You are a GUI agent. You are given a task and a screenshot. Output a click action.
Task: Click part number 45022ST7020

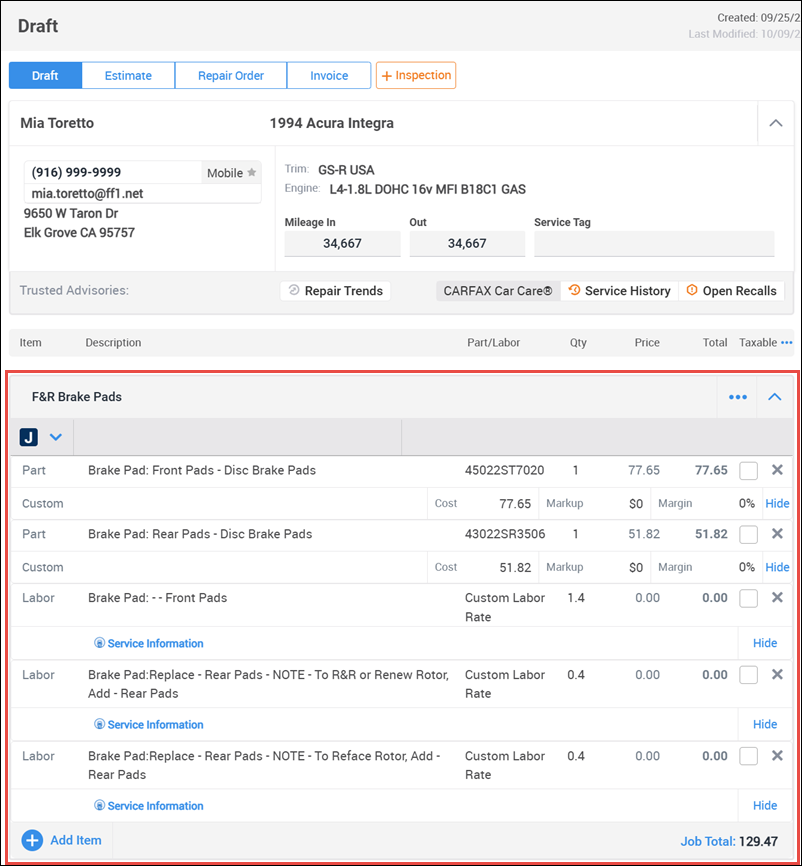(x=504, y=470)
